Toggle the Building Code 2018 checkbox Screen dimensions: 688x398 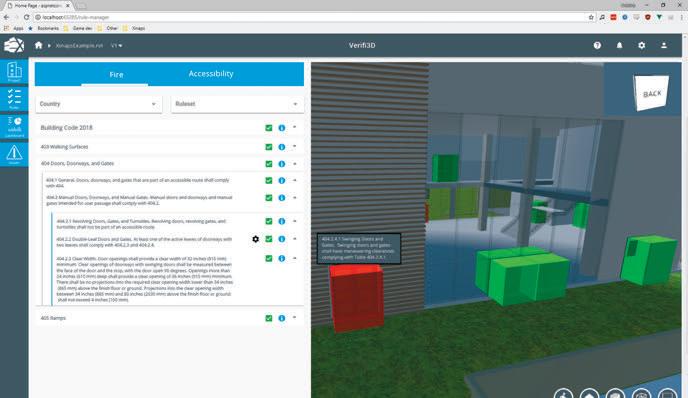coord(269,128)
